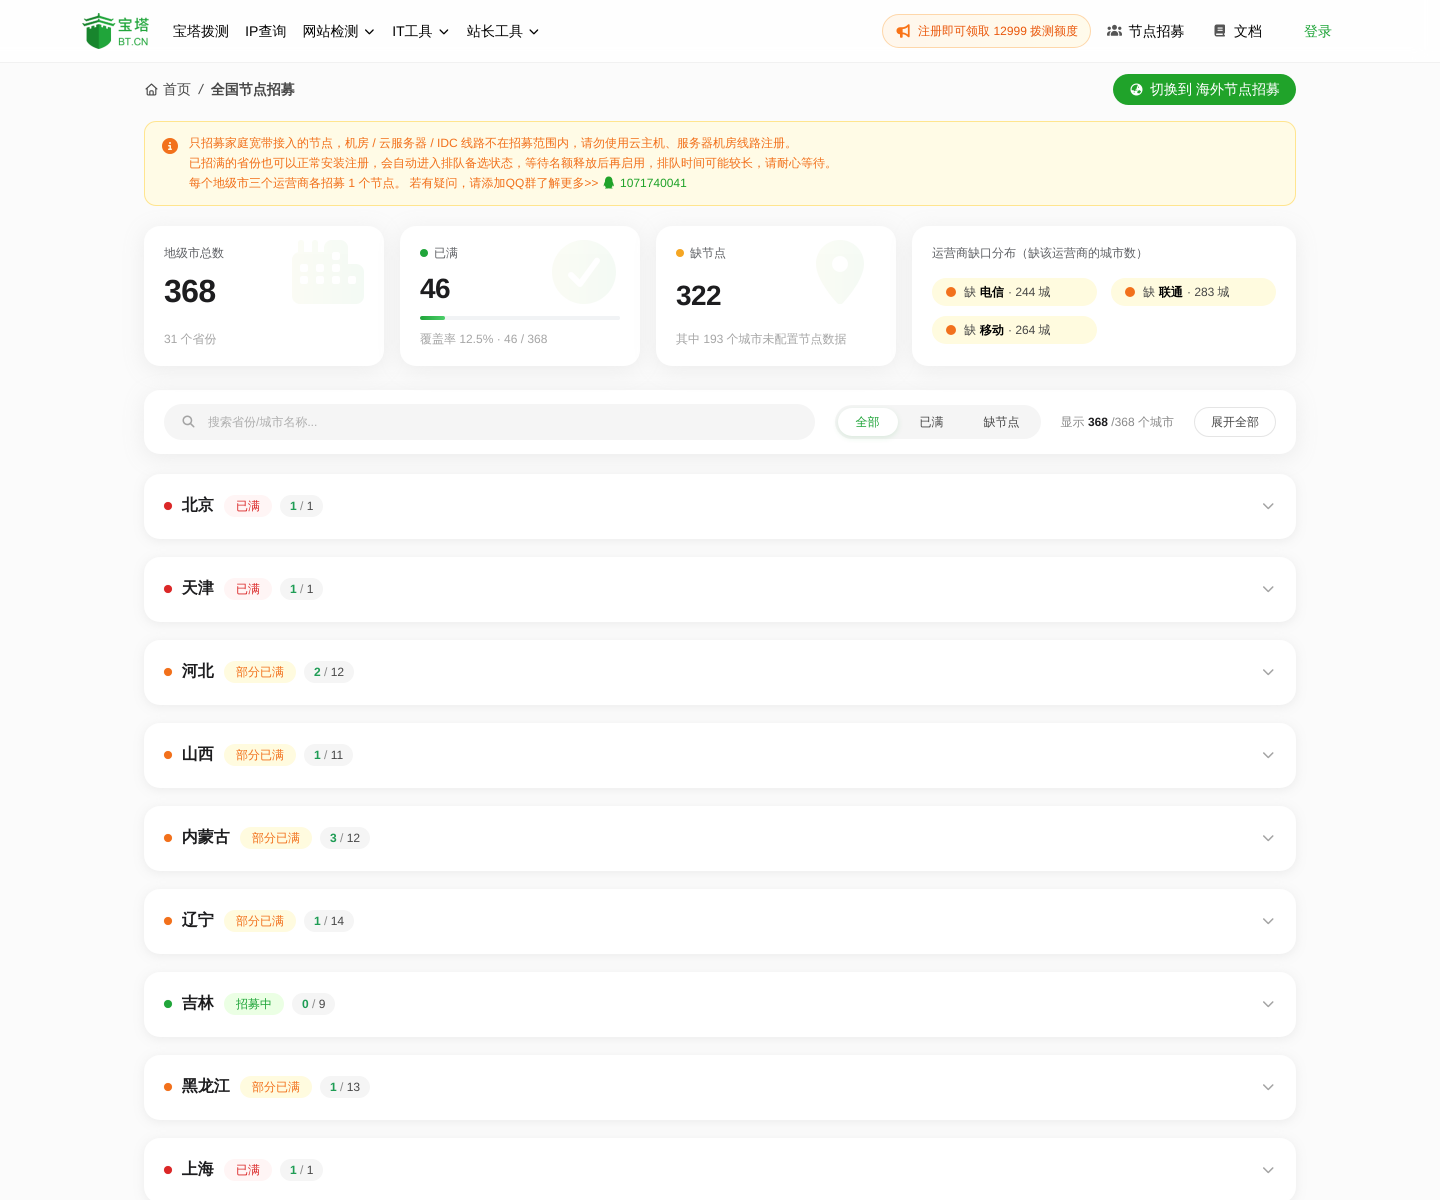The height and width of the screenshot is (1200, 1440).
Task: Click the search magnifier icon
Action: coord(188,422)
